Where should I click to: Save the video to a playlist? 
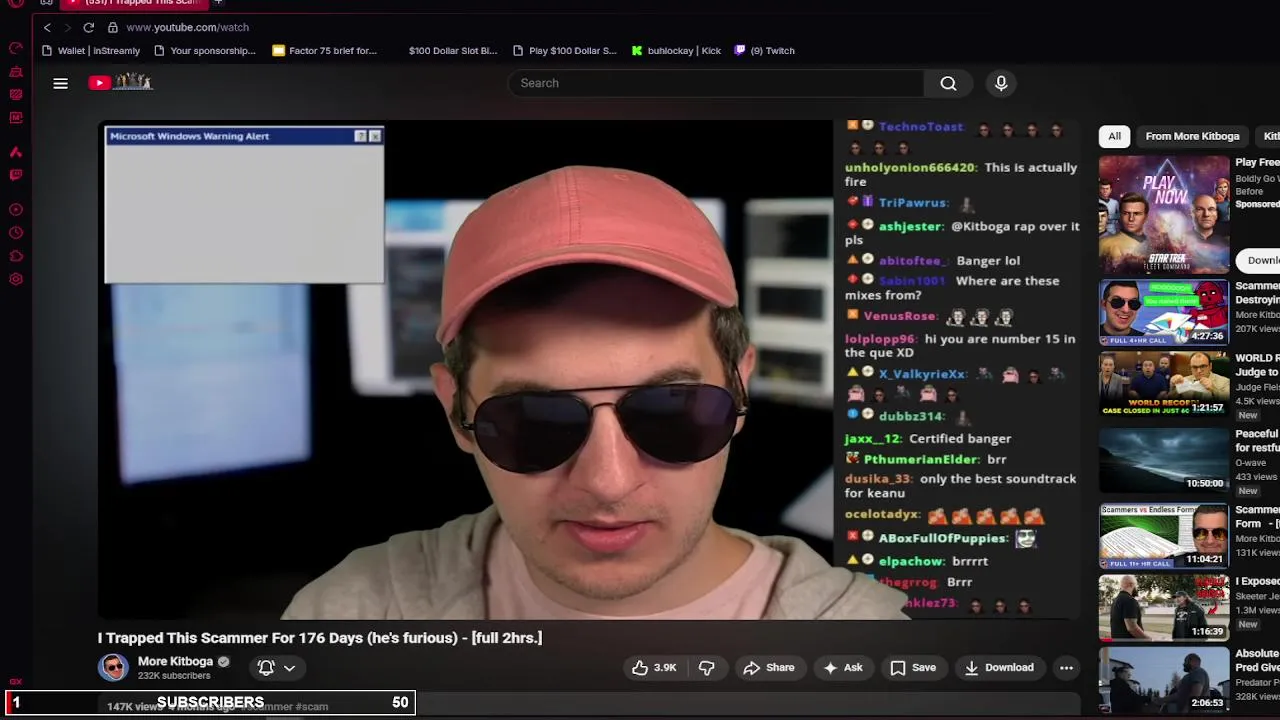click(x=912, y=667)
